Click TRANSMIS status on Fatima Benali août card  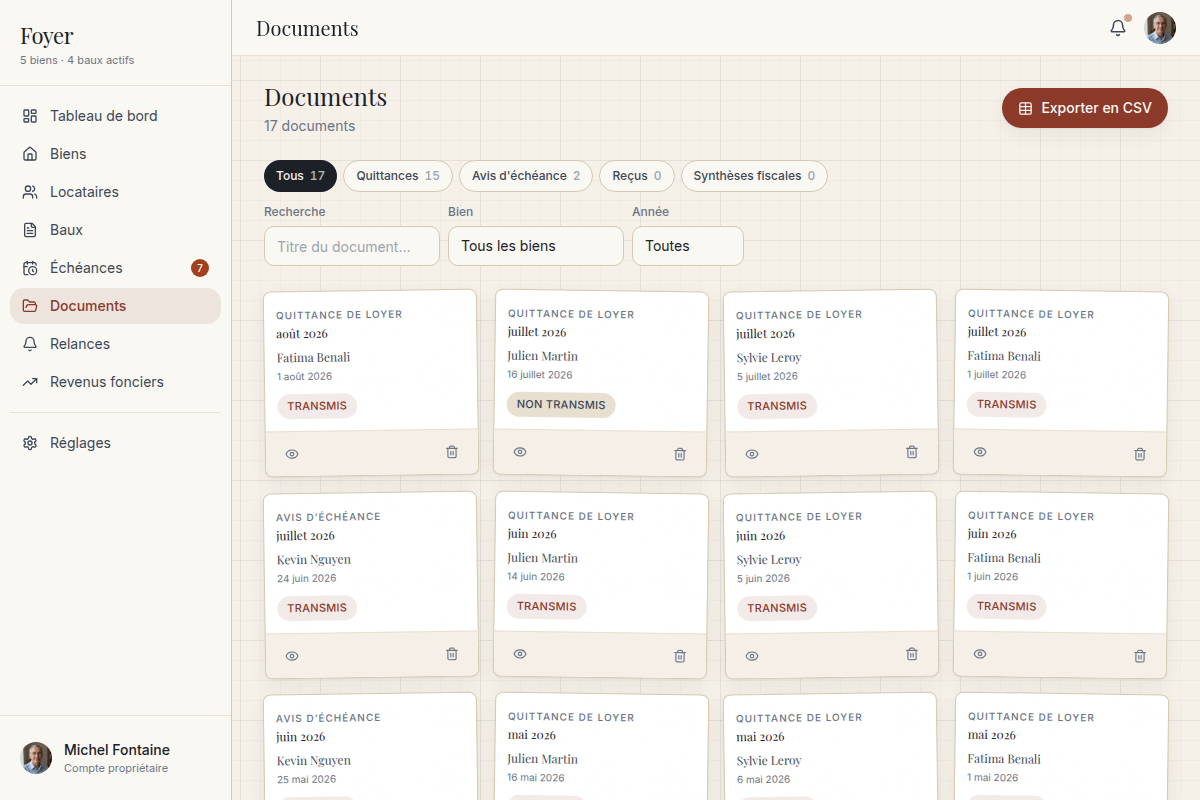(317, 406)
